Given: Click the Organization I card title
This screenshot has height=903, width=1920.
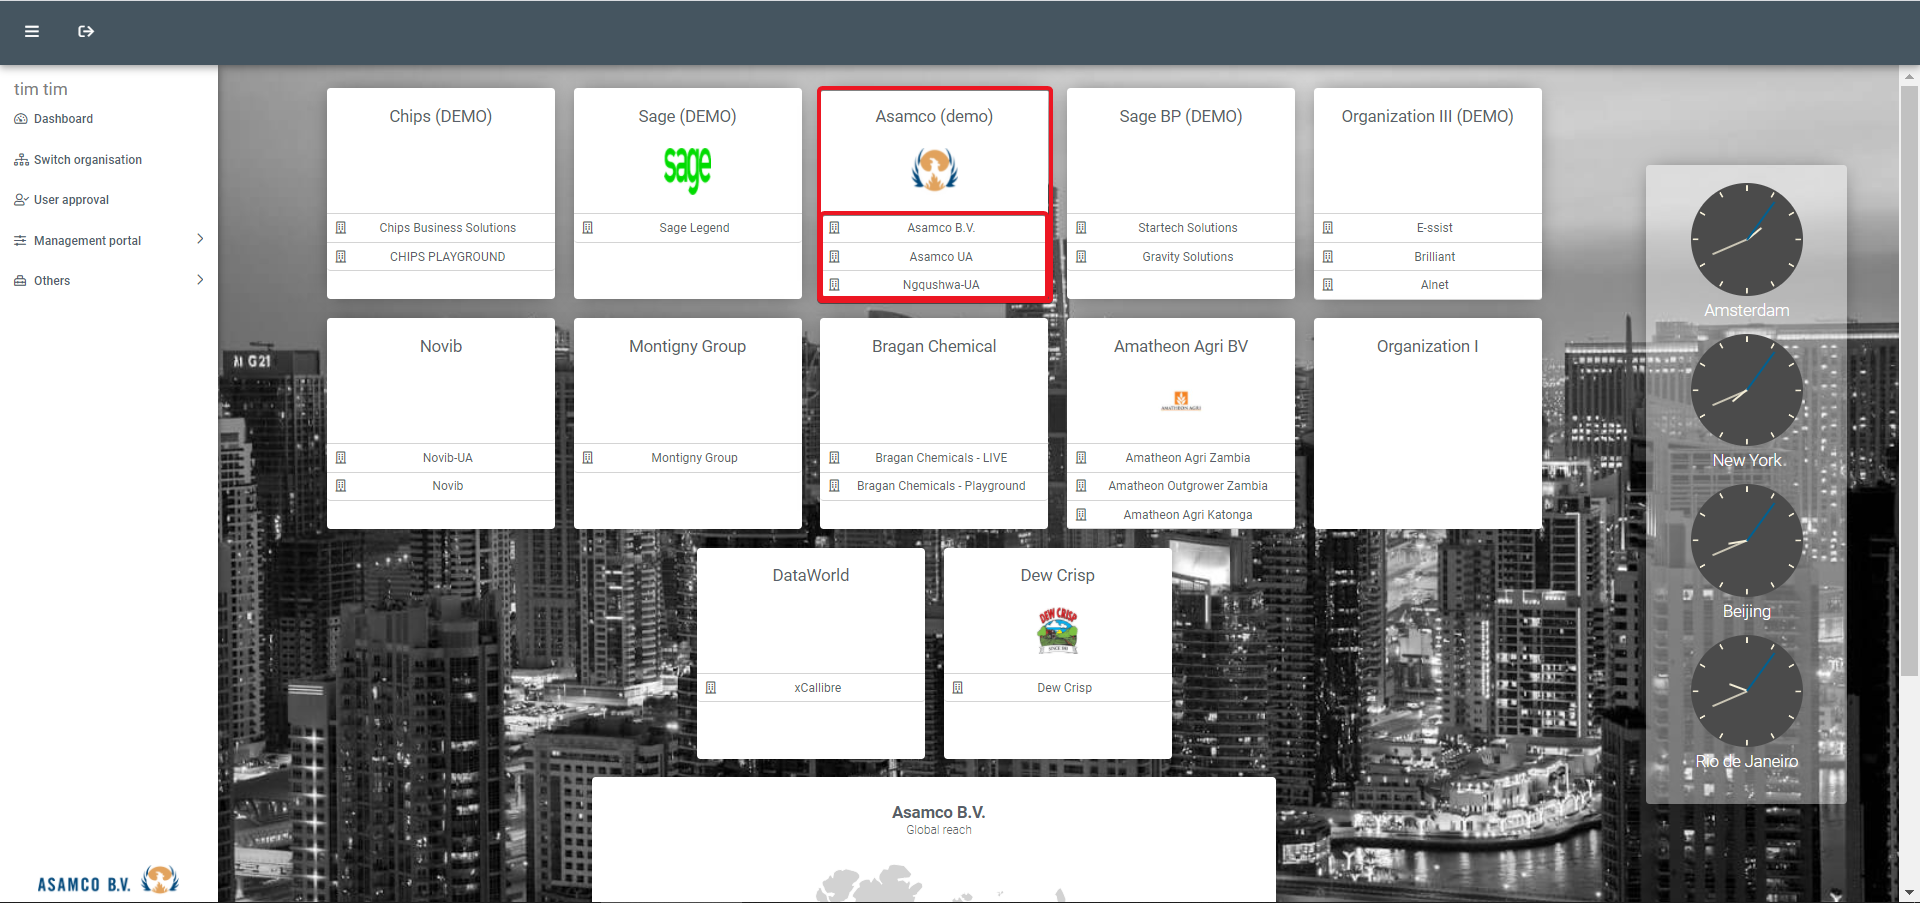Looking at the screenshot, I should 1427,346.
